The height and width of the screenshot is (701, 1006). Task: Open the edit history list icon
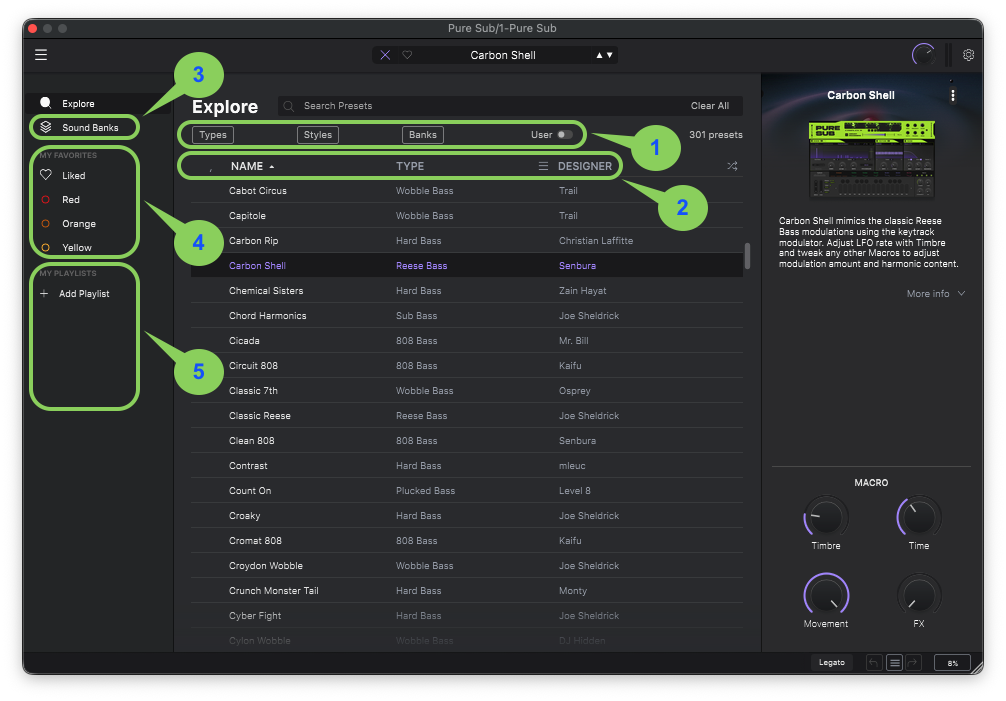pyautogui.click(x=894, y=663)
